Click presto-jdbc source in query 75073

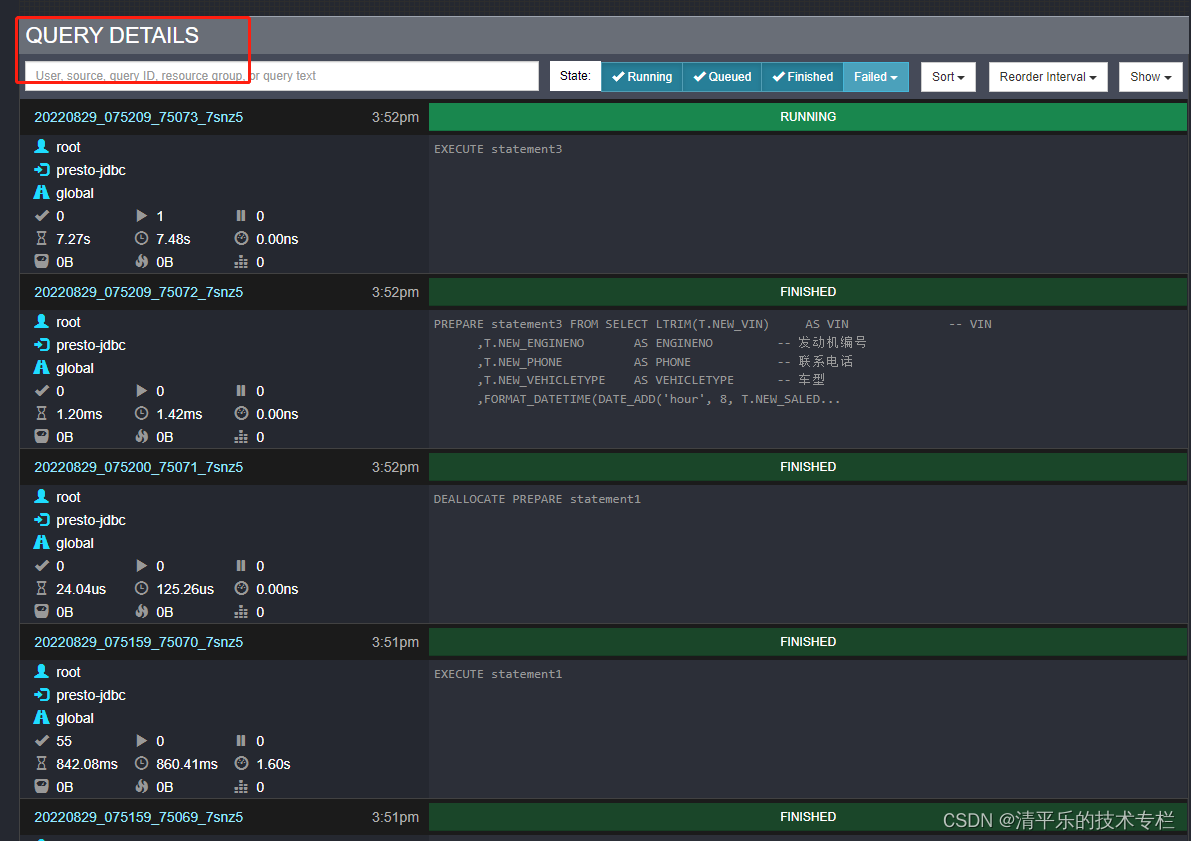[x=90, y=170]
